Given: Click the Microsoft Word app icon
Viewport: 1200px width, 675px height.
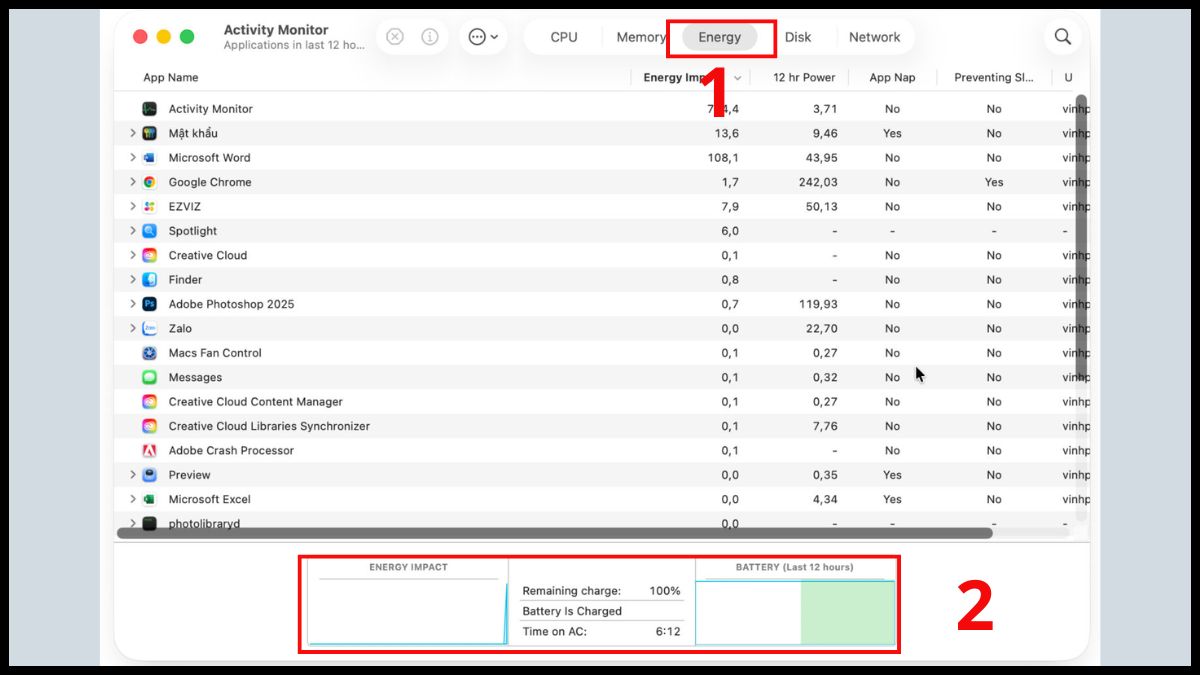Looking at the screenshot, I should 149,158.
